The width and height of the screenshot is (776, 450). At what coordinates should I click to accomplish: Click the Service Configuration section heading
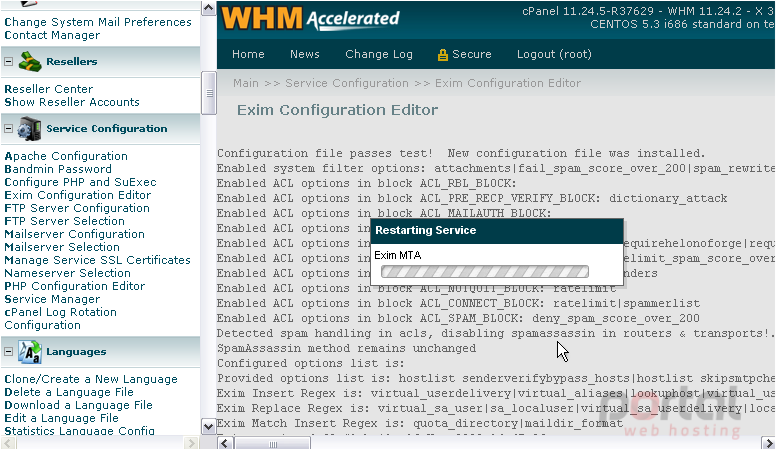point(107,129)
